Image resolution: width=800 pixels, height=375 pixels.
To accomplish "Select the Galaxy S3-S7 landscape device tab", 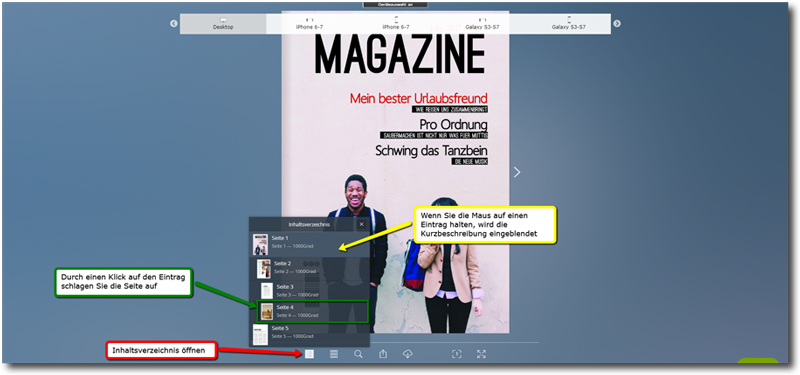I will pyautogui.click(x=482, y=24).
